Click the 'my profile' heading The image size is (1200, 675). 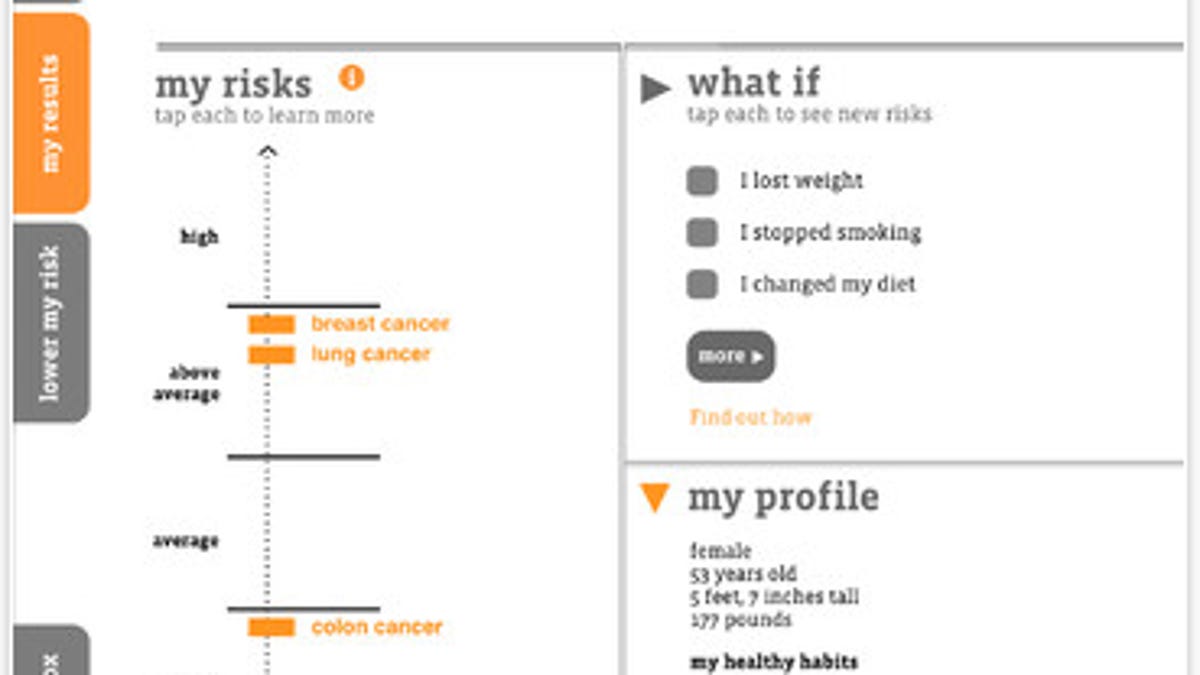point(783,497)
